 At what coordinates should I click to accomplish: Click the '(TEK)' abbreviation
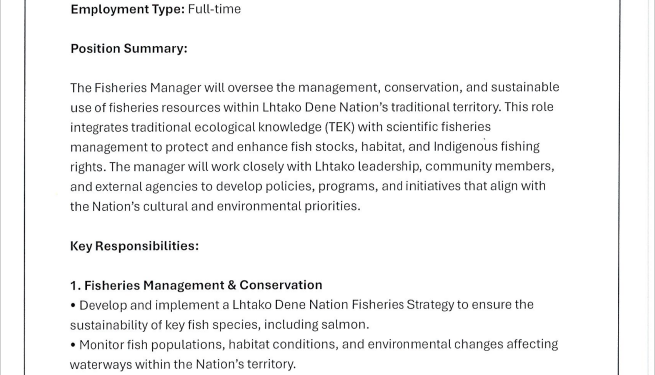tap(340, 127)
